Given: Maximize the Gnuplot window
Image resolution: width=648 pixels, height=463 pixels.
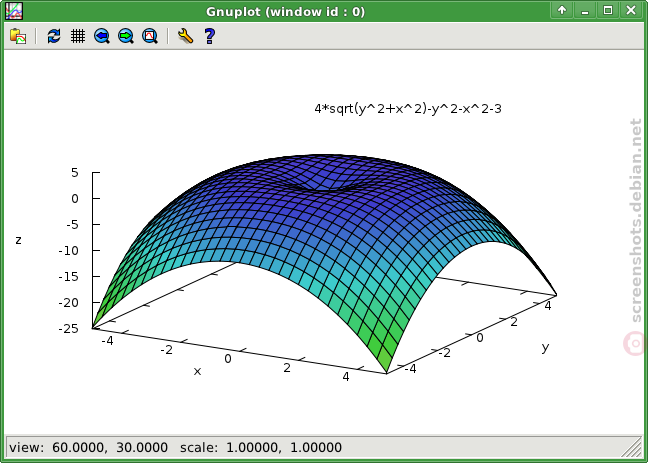Looking at the screenshot, I should coord(608,10).
